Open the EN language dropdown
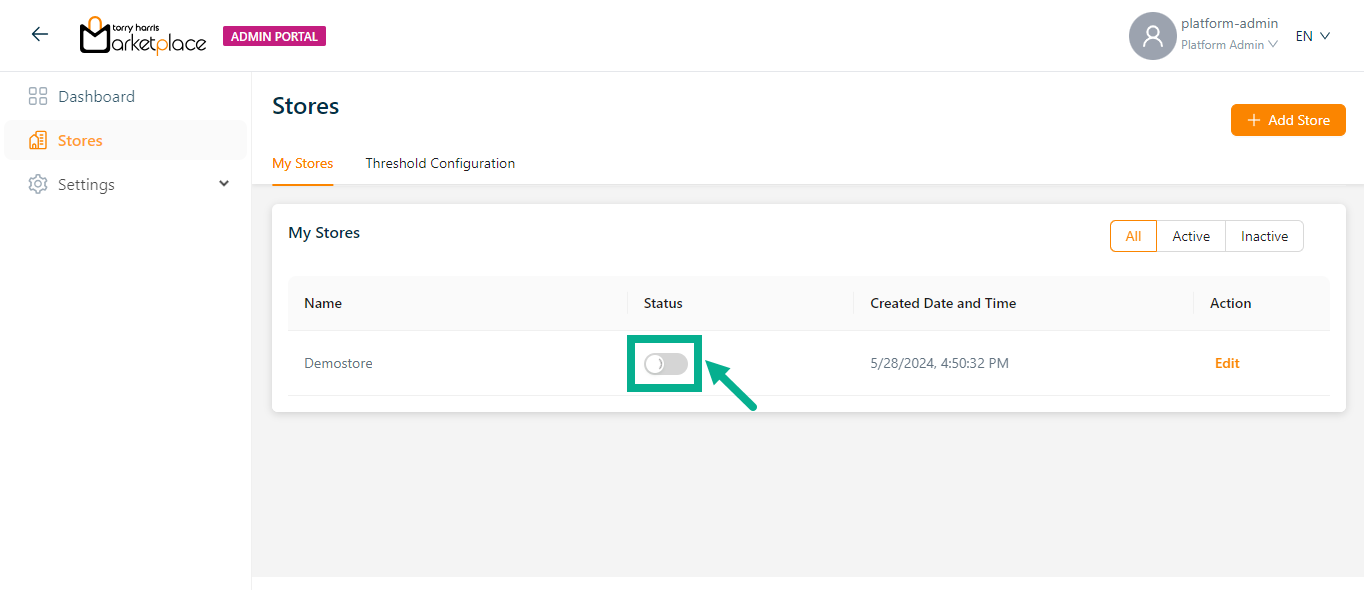Viewport: 1364px width, 590px height. tap(1313, 36)
